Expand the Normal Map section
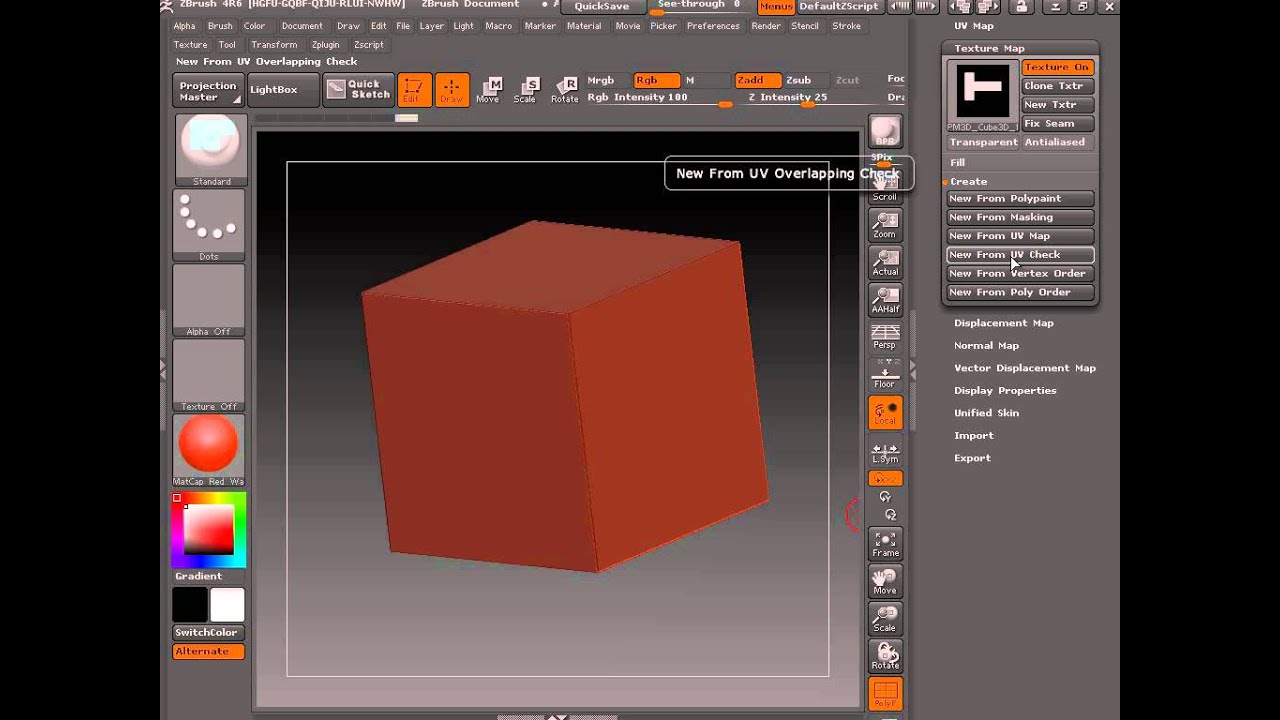This screenshot has height=720, width=1280. click(986, 345)
